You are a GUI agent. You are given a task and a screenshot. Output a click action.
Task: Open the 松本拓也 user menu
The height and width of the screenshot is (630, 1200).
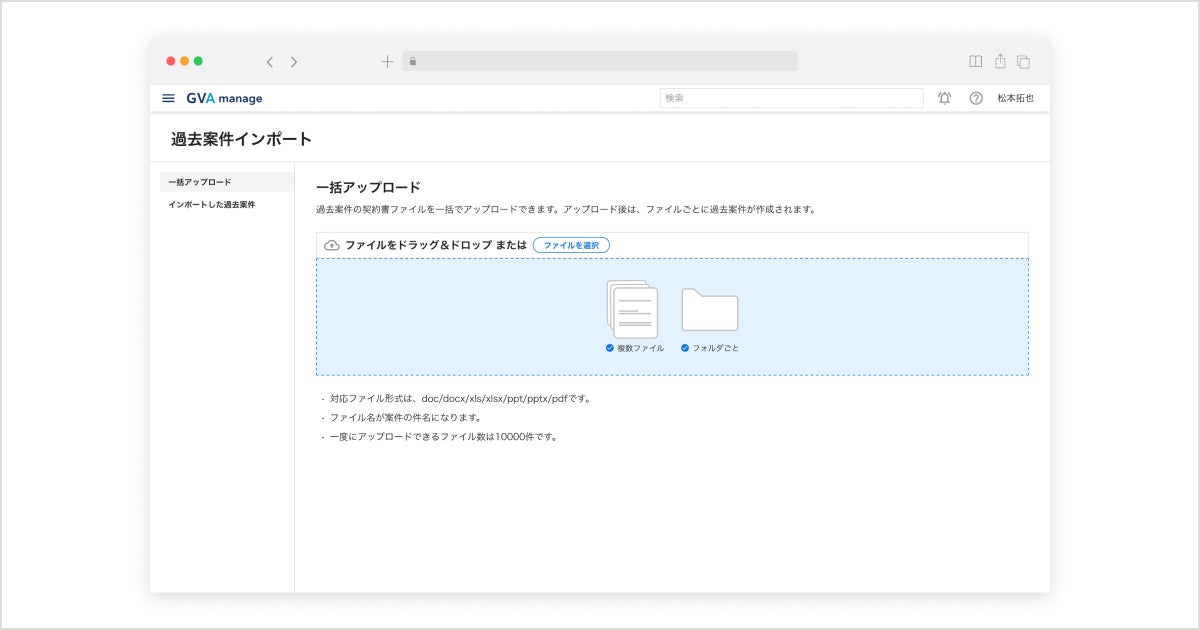pos(1015,98)
